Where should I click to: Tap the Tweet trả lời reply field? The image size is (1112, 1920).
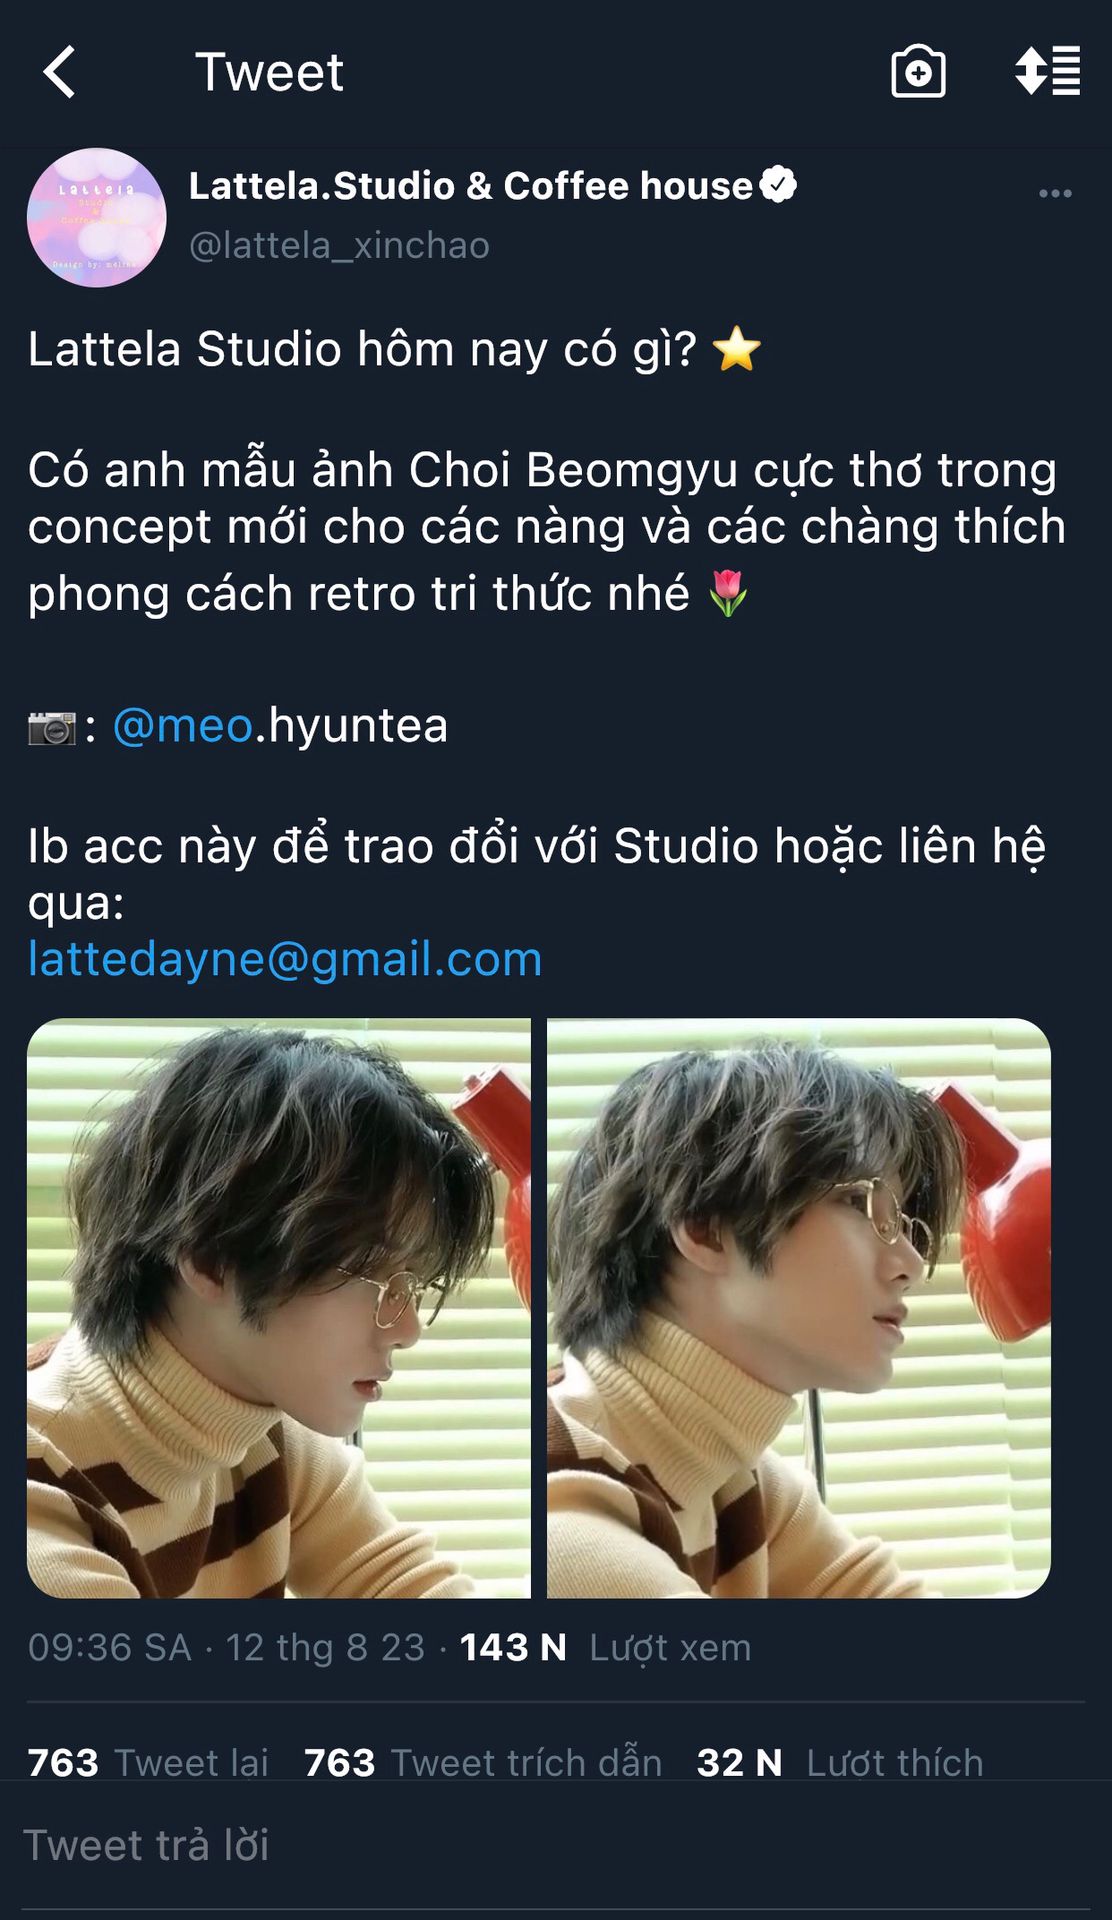pos(556,1845)
